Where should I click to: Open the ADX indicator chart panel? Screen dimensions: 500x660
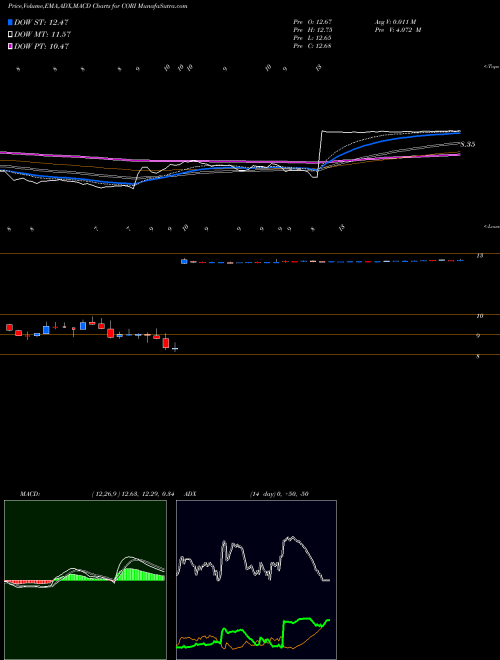[256, 580]
